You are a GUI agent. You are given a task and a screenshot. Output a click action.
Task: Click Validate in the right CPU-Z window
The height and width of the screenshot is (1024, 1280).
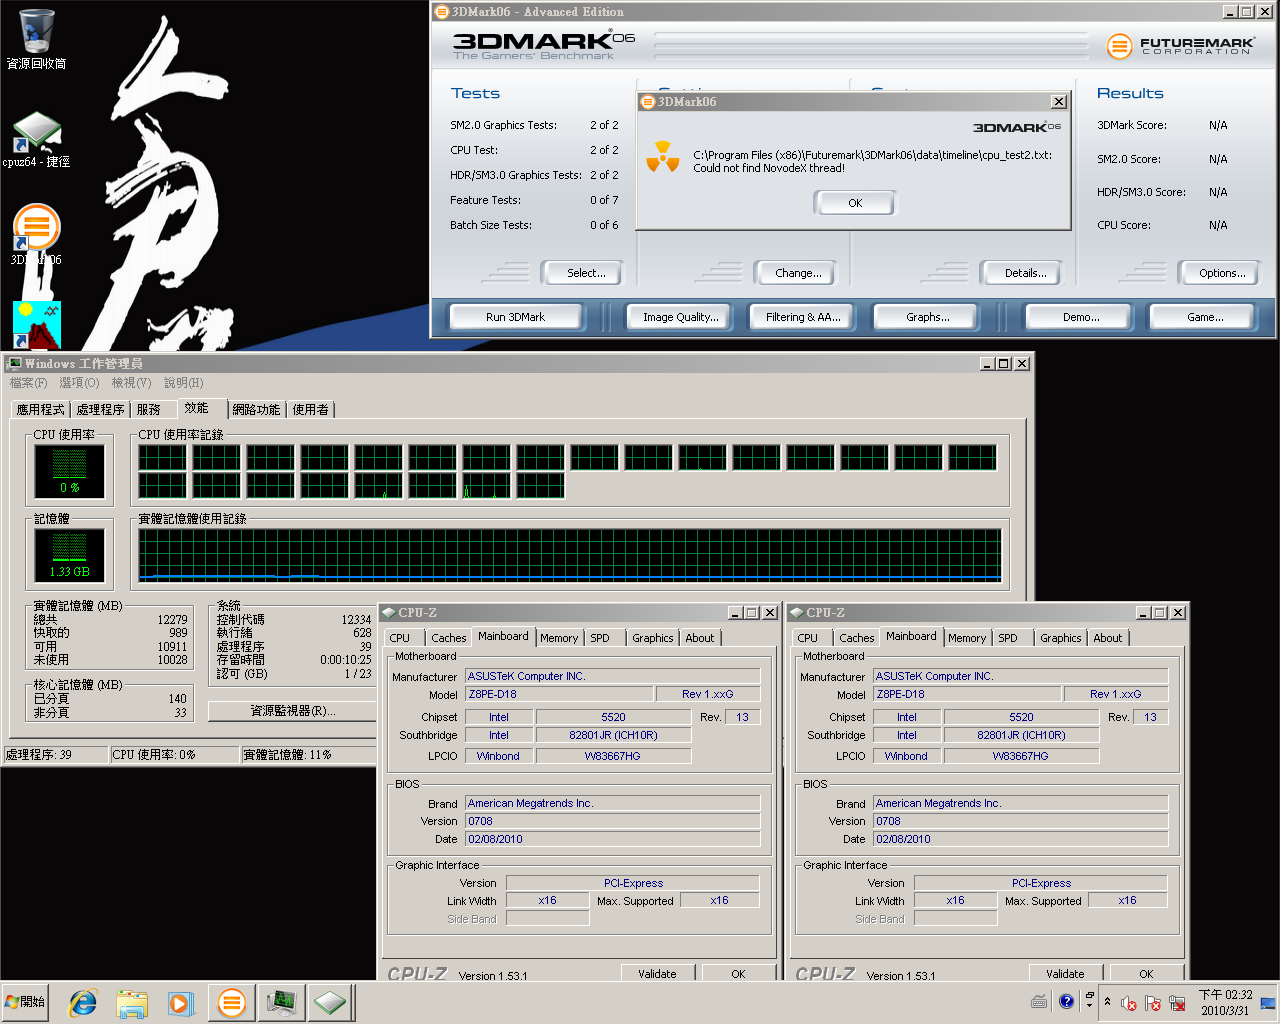[x=1065, y=974]
